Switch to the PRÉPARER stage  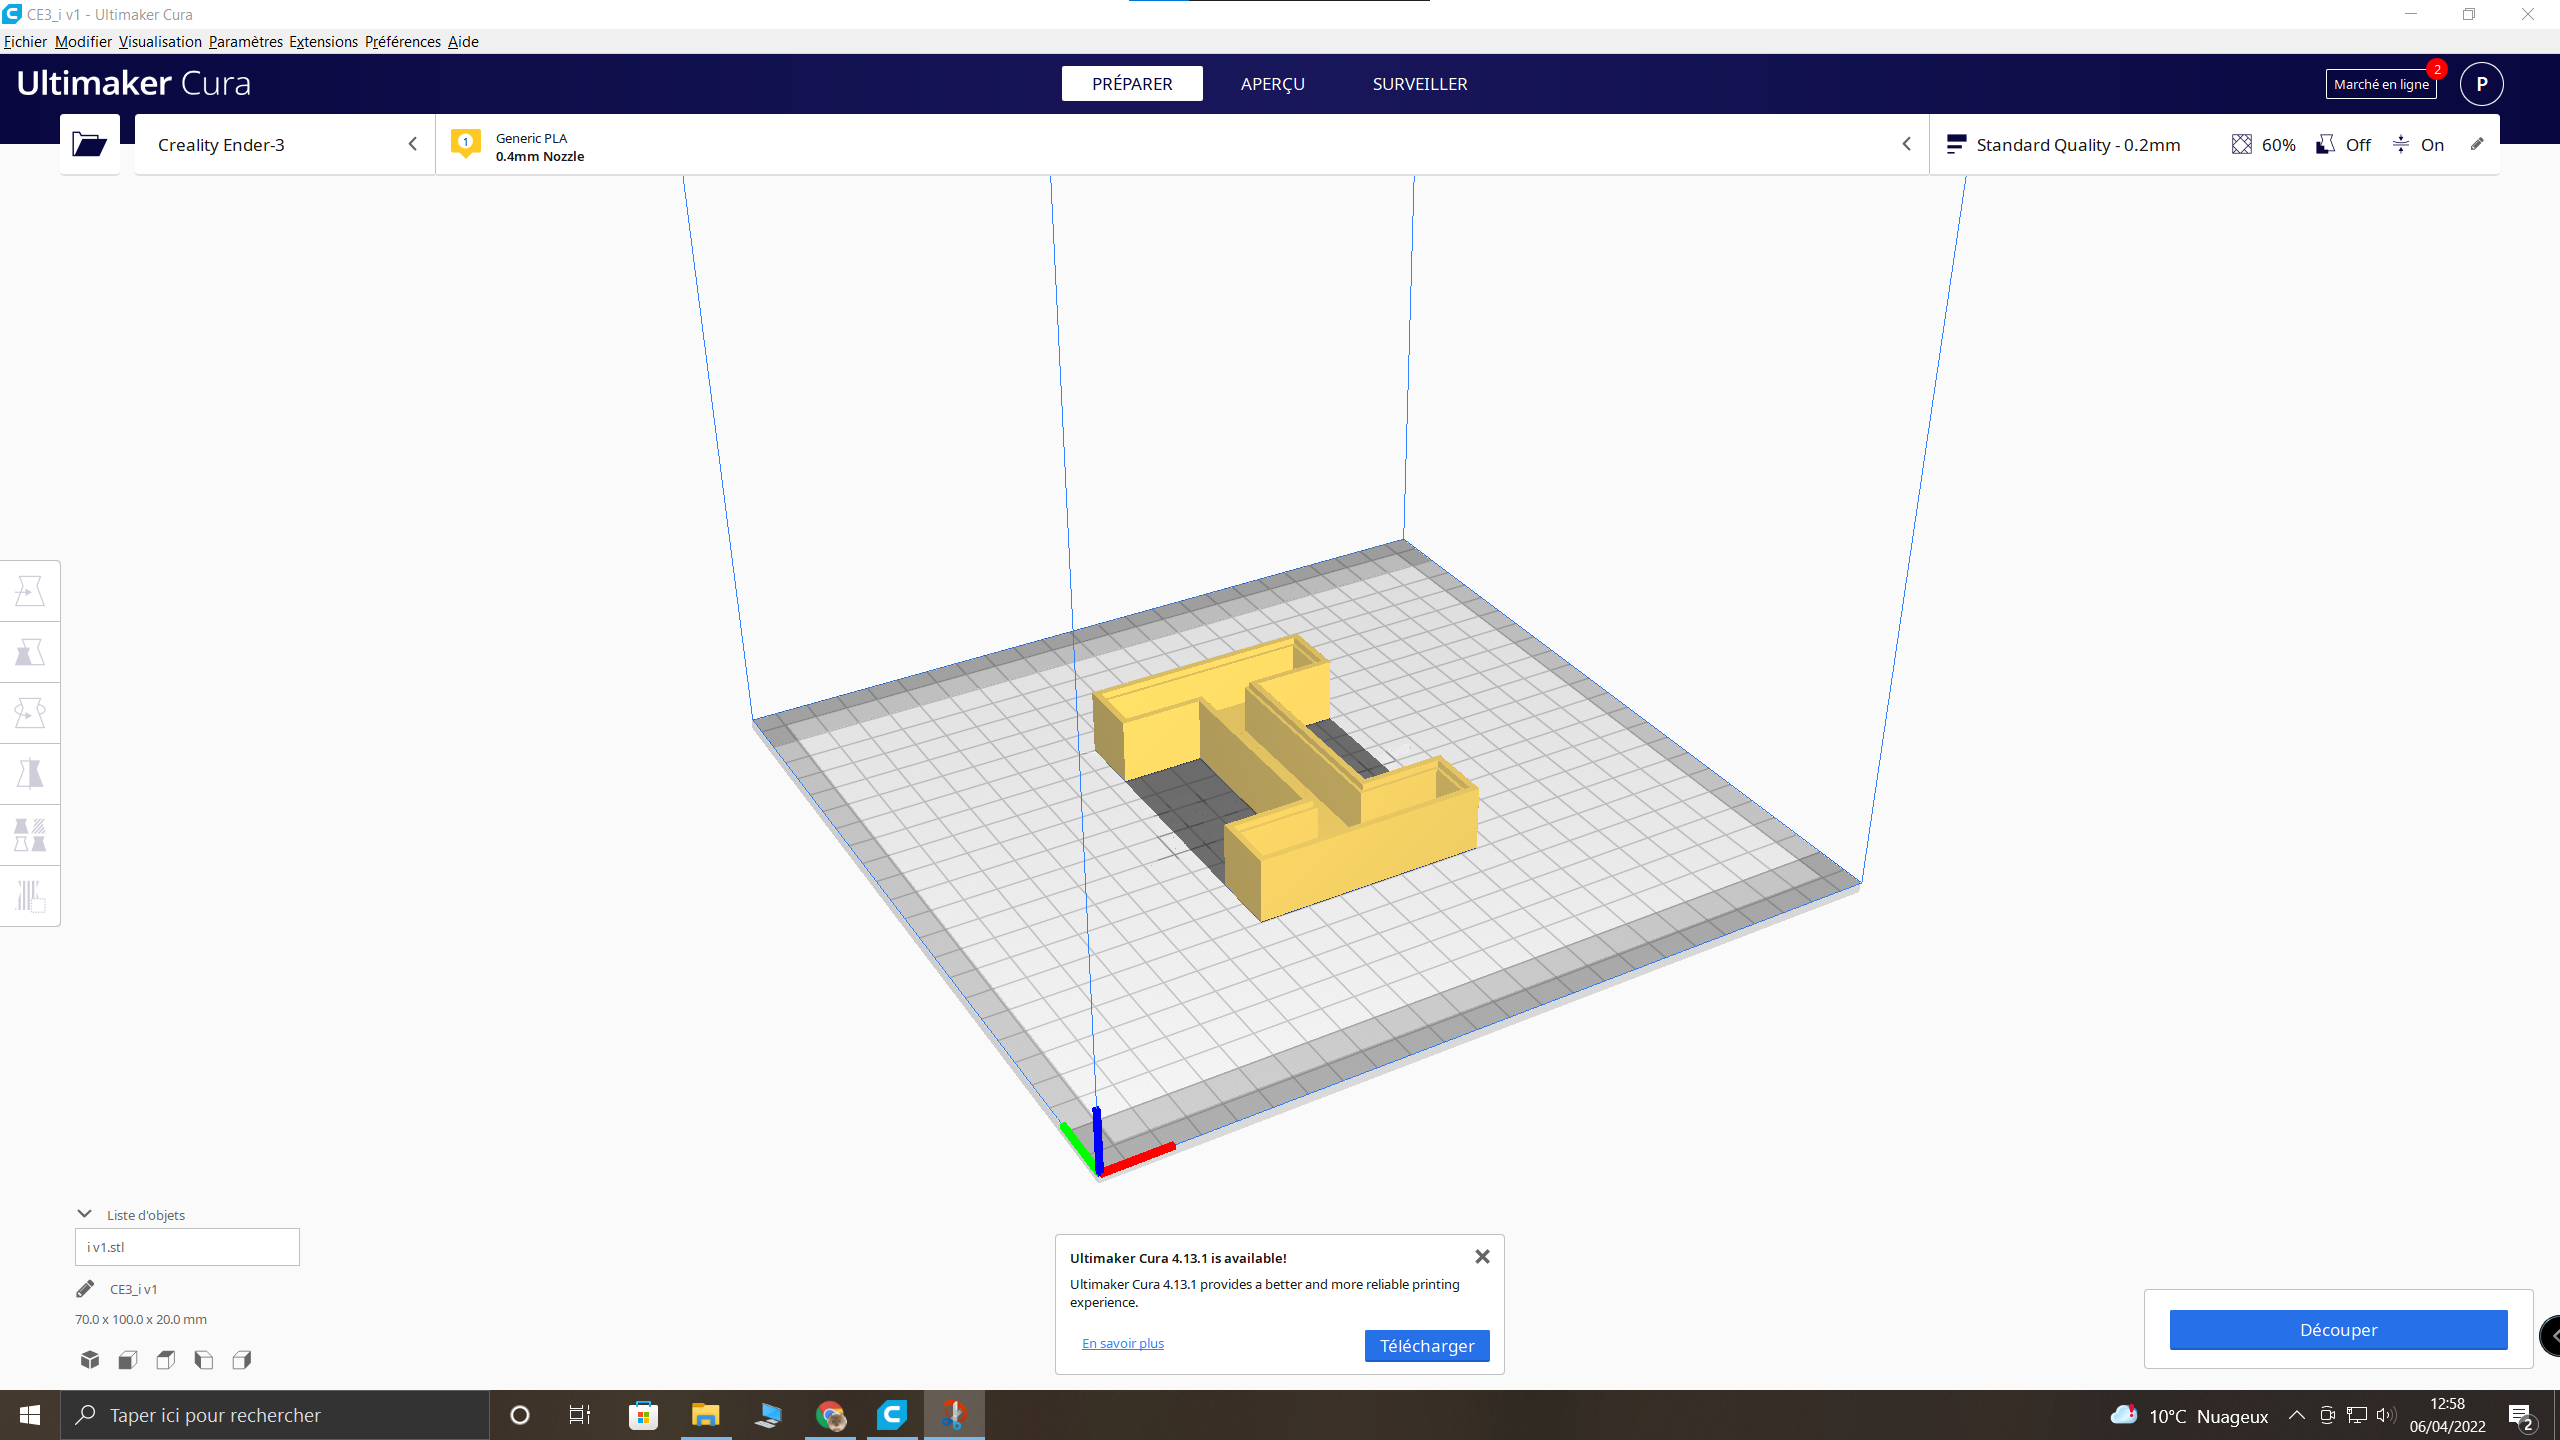tap(1132, 84)
